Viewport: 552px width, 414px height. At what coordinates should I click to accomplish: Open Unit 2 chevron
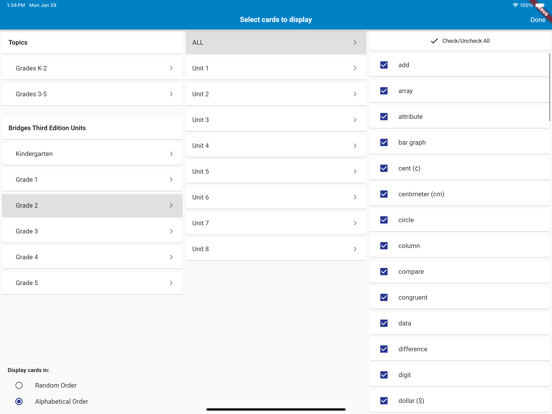[355, 94]
